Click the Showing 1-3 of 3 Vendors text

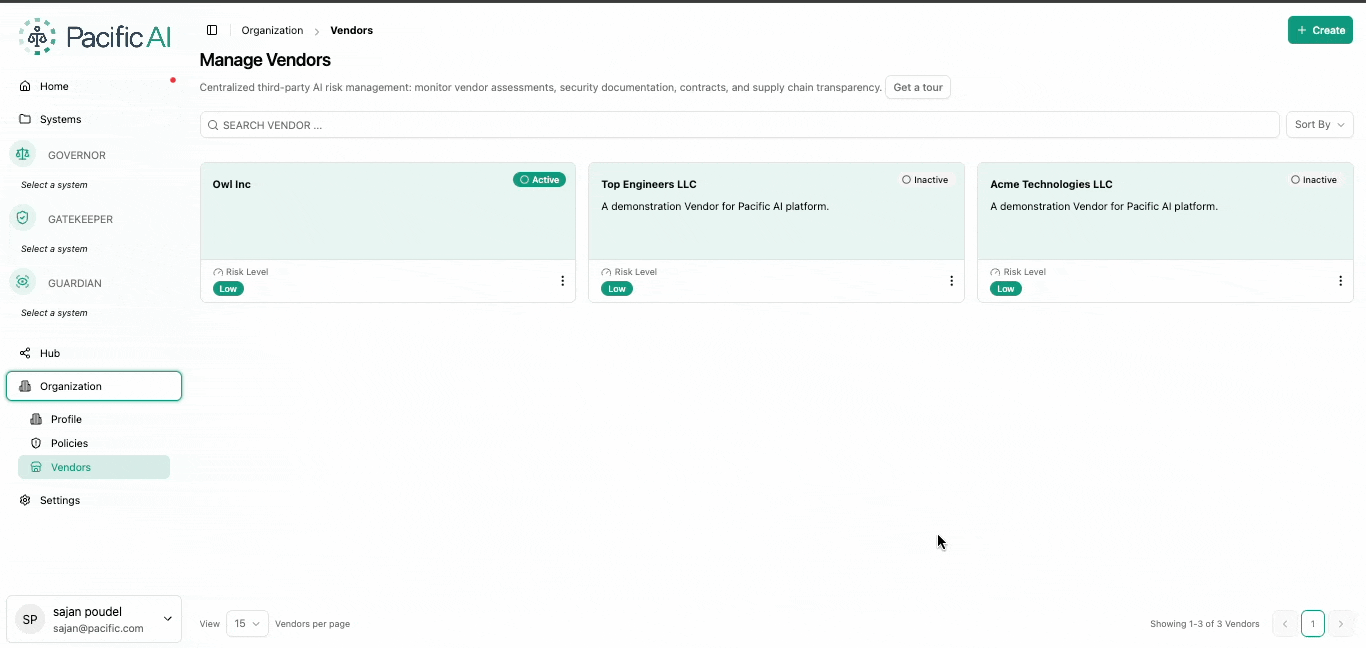1205,624
